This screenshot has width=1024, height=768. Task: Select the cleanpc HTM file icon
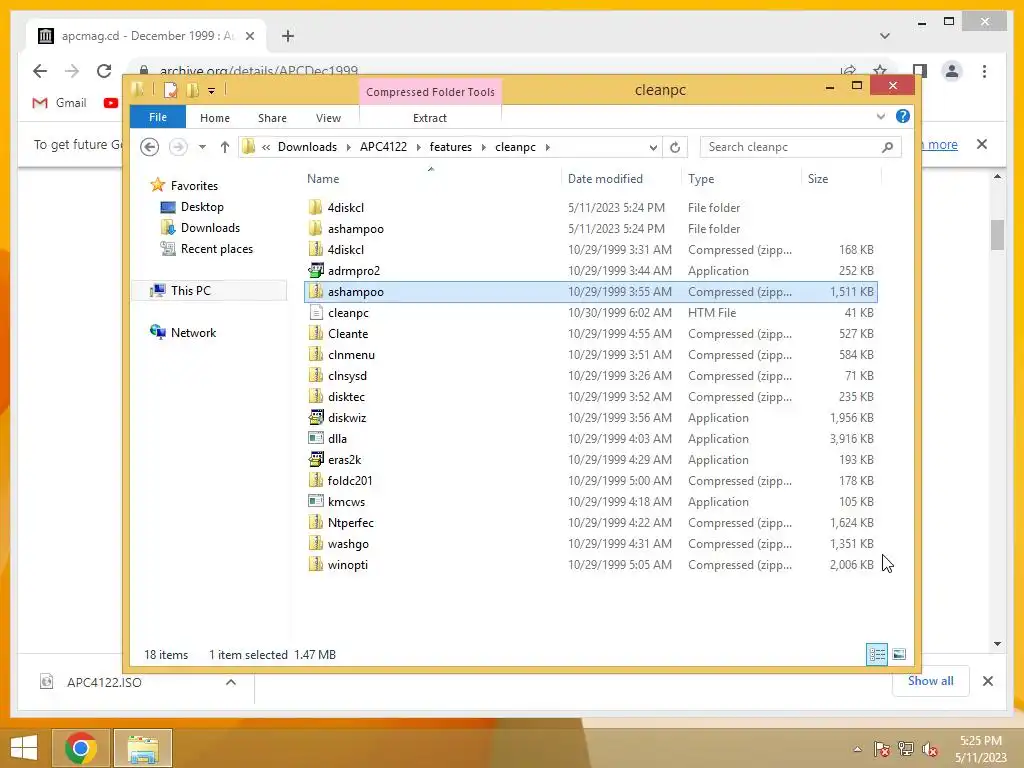(x=316, y=312)
